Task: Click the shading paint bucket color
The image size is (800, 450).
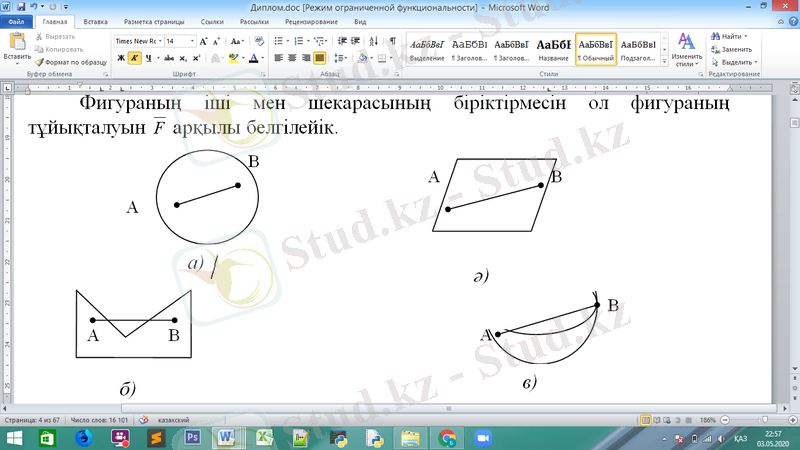Action: [x=363, y=58]
